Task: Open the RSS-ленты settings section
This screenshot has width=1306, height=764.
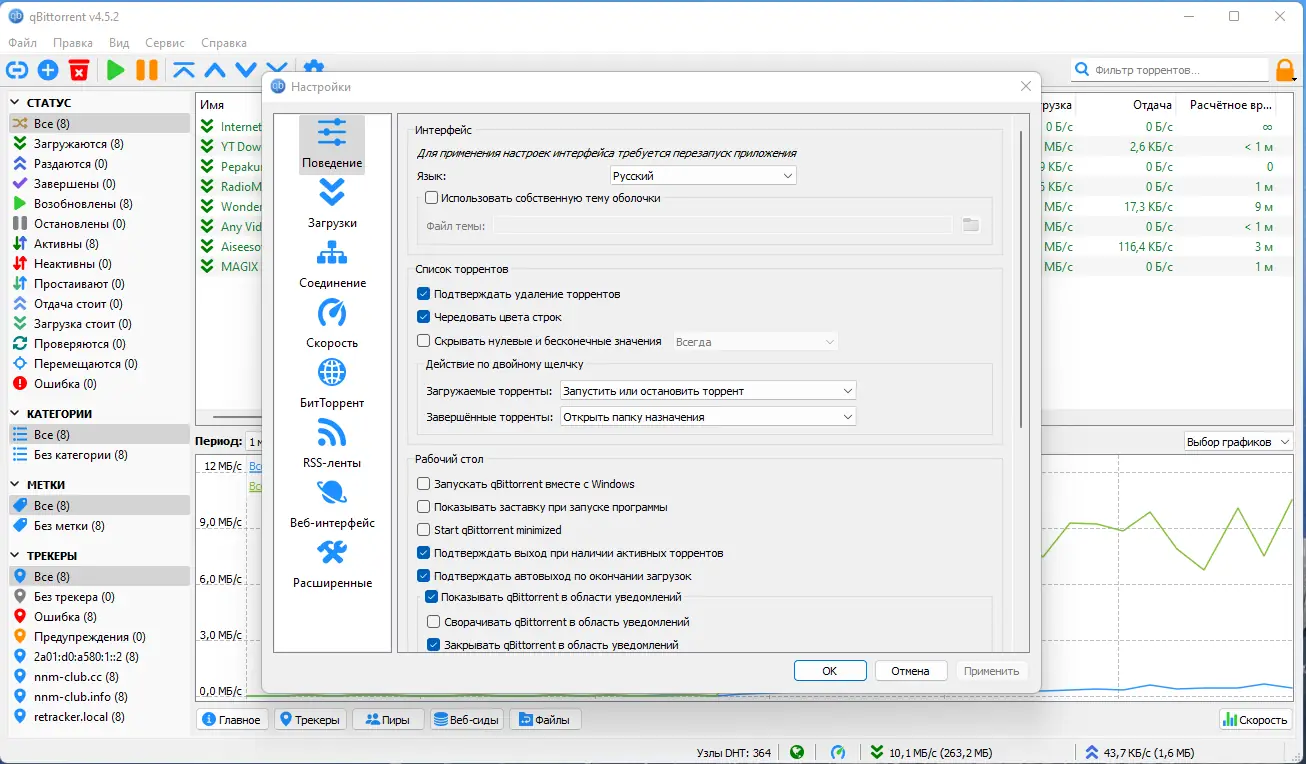Action: (332, 444)
